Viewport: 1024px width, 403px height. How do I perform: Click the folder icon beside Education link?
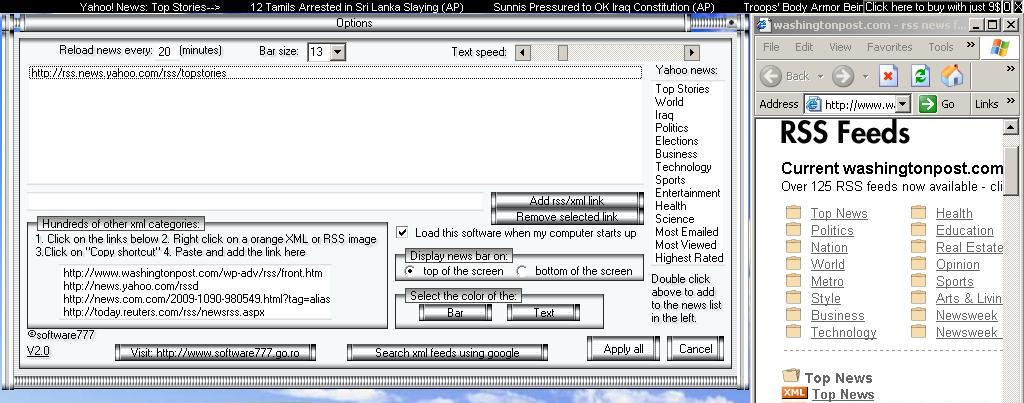click(x=919, y=230)
